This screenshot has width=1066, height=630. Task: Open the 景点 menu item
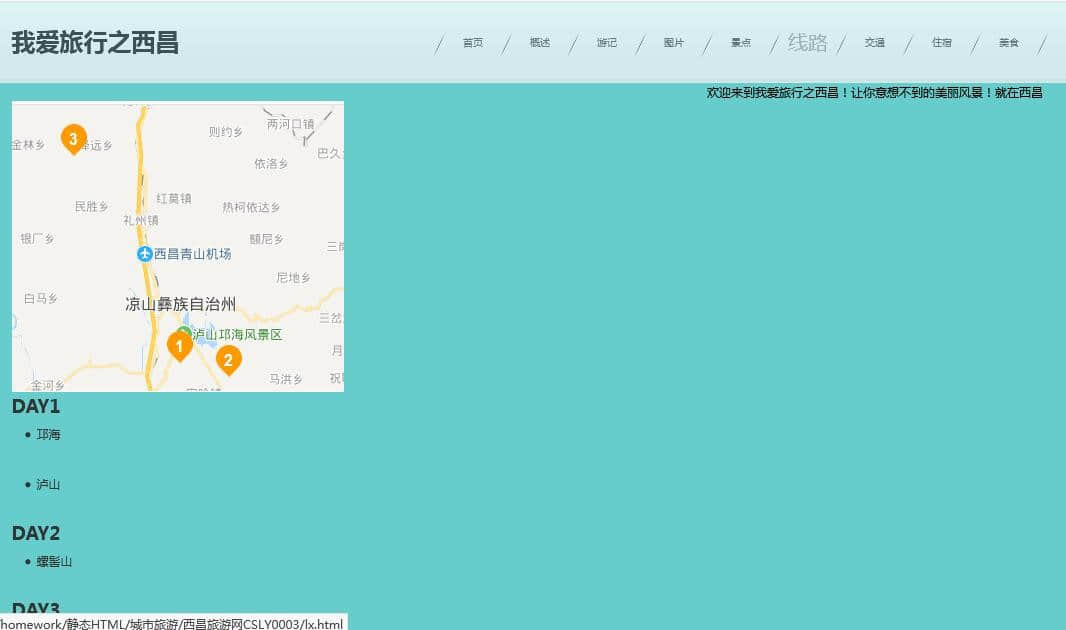tap(741, 43)
